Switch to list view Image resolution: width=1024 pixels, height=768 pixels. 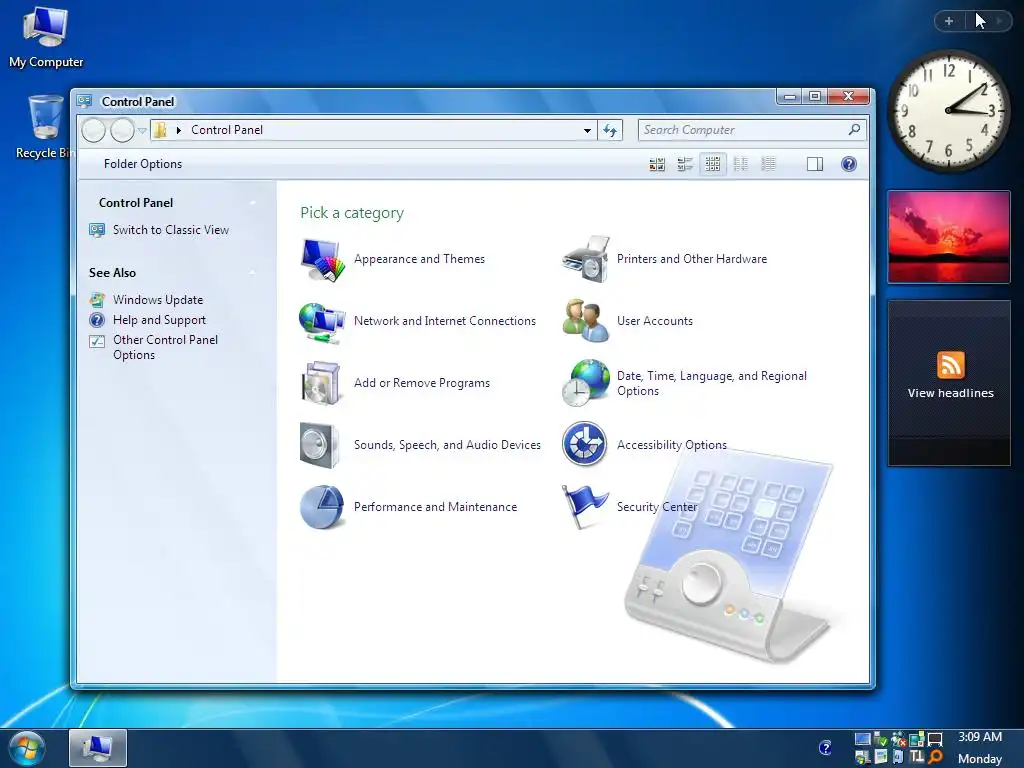pyautogui.click(x=741, y=164)
